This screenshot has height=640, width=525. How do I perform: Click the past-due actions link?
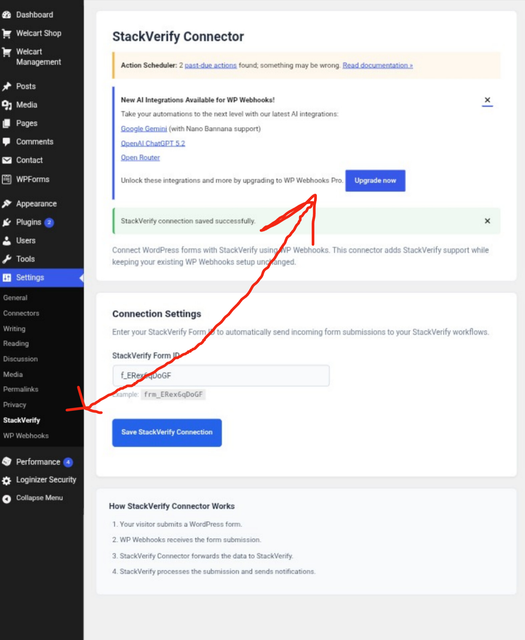(211, 65)
